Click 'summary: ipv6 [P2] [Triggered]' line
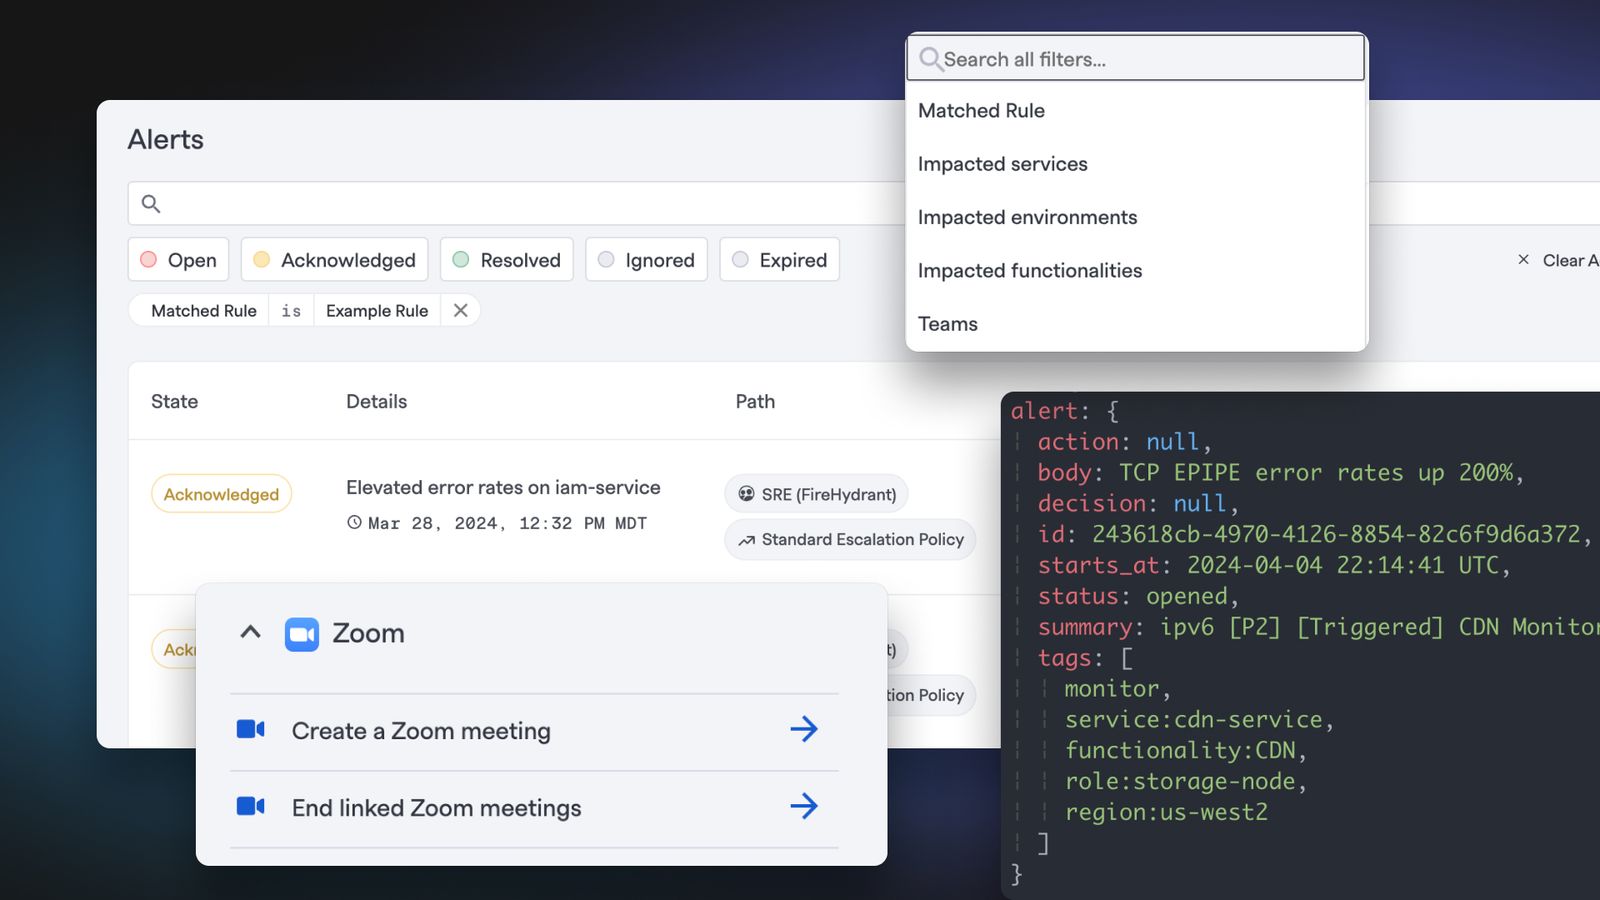The width and height of the screenshot is (1600, 900). coord(1318,627)
